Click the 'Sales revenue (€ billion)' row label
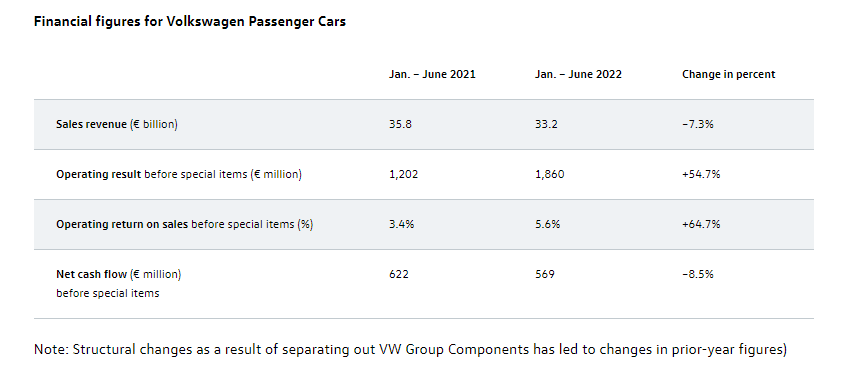This screenshot has width=844, height=384. tap(117, 124)
